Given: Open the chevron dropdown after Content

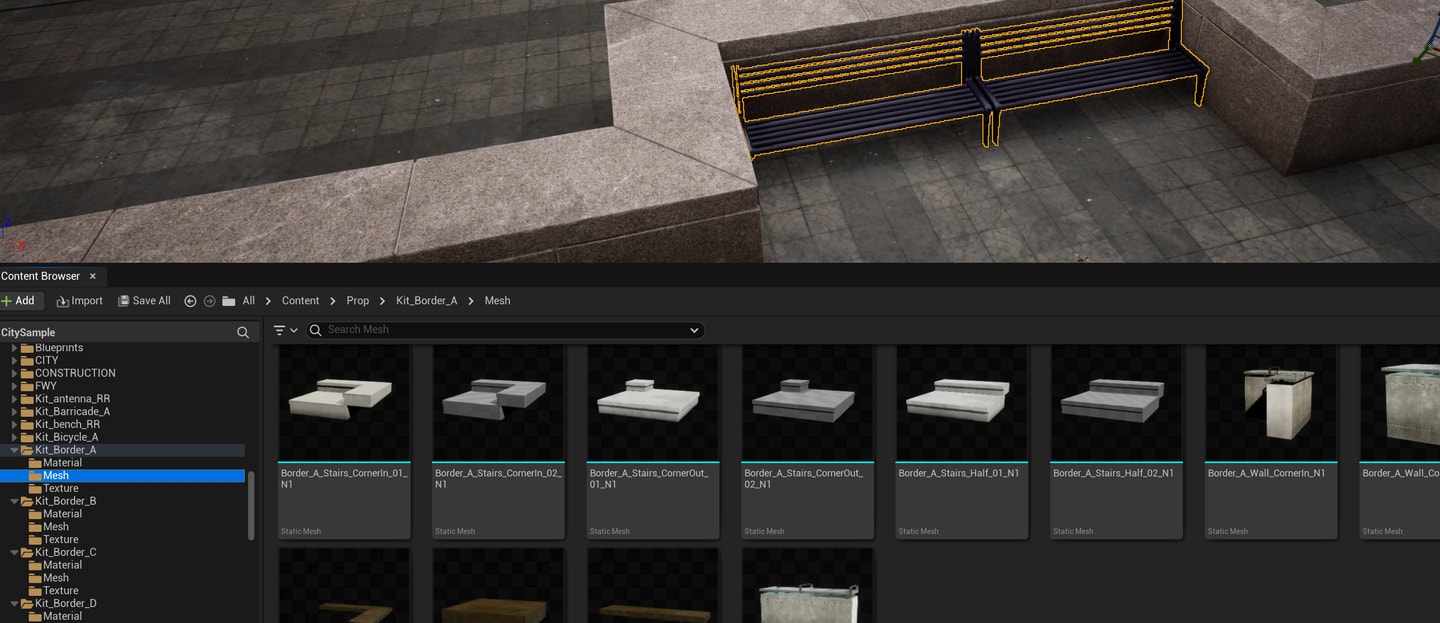Looking at the screenshot, I should tap(333, 301).
